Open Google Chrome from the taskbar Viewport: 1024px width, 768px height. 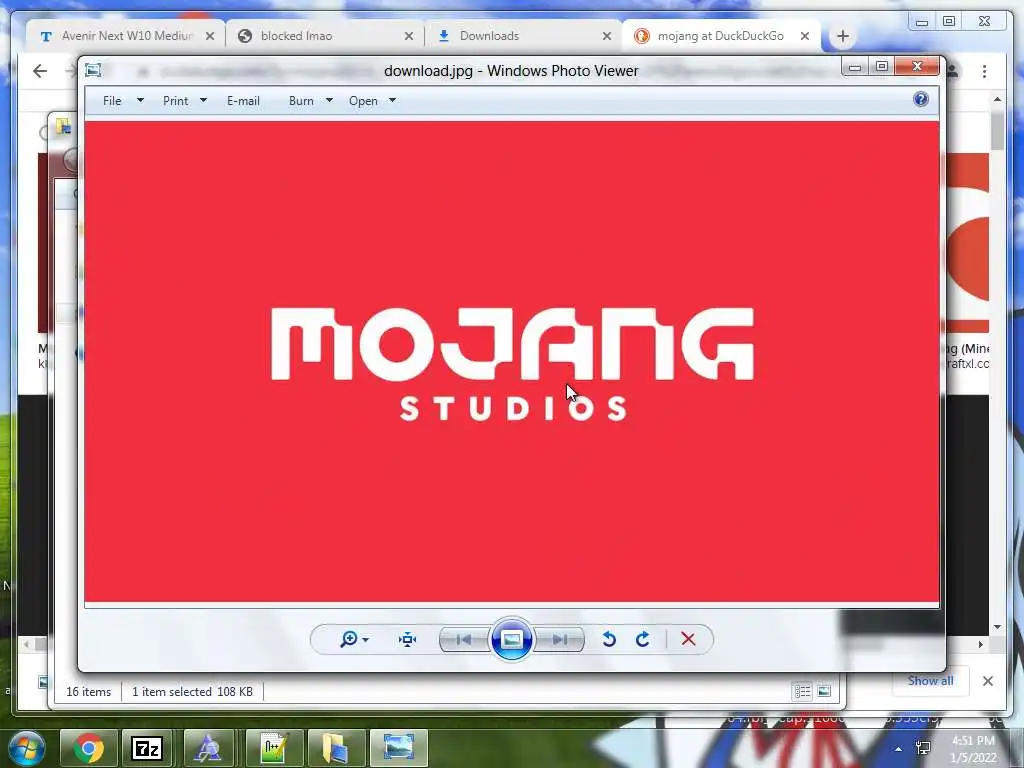88,748
